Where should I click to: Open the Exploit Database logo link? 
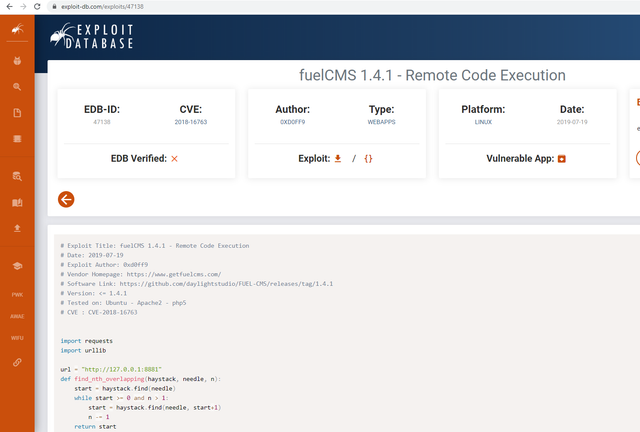[92, 36]
